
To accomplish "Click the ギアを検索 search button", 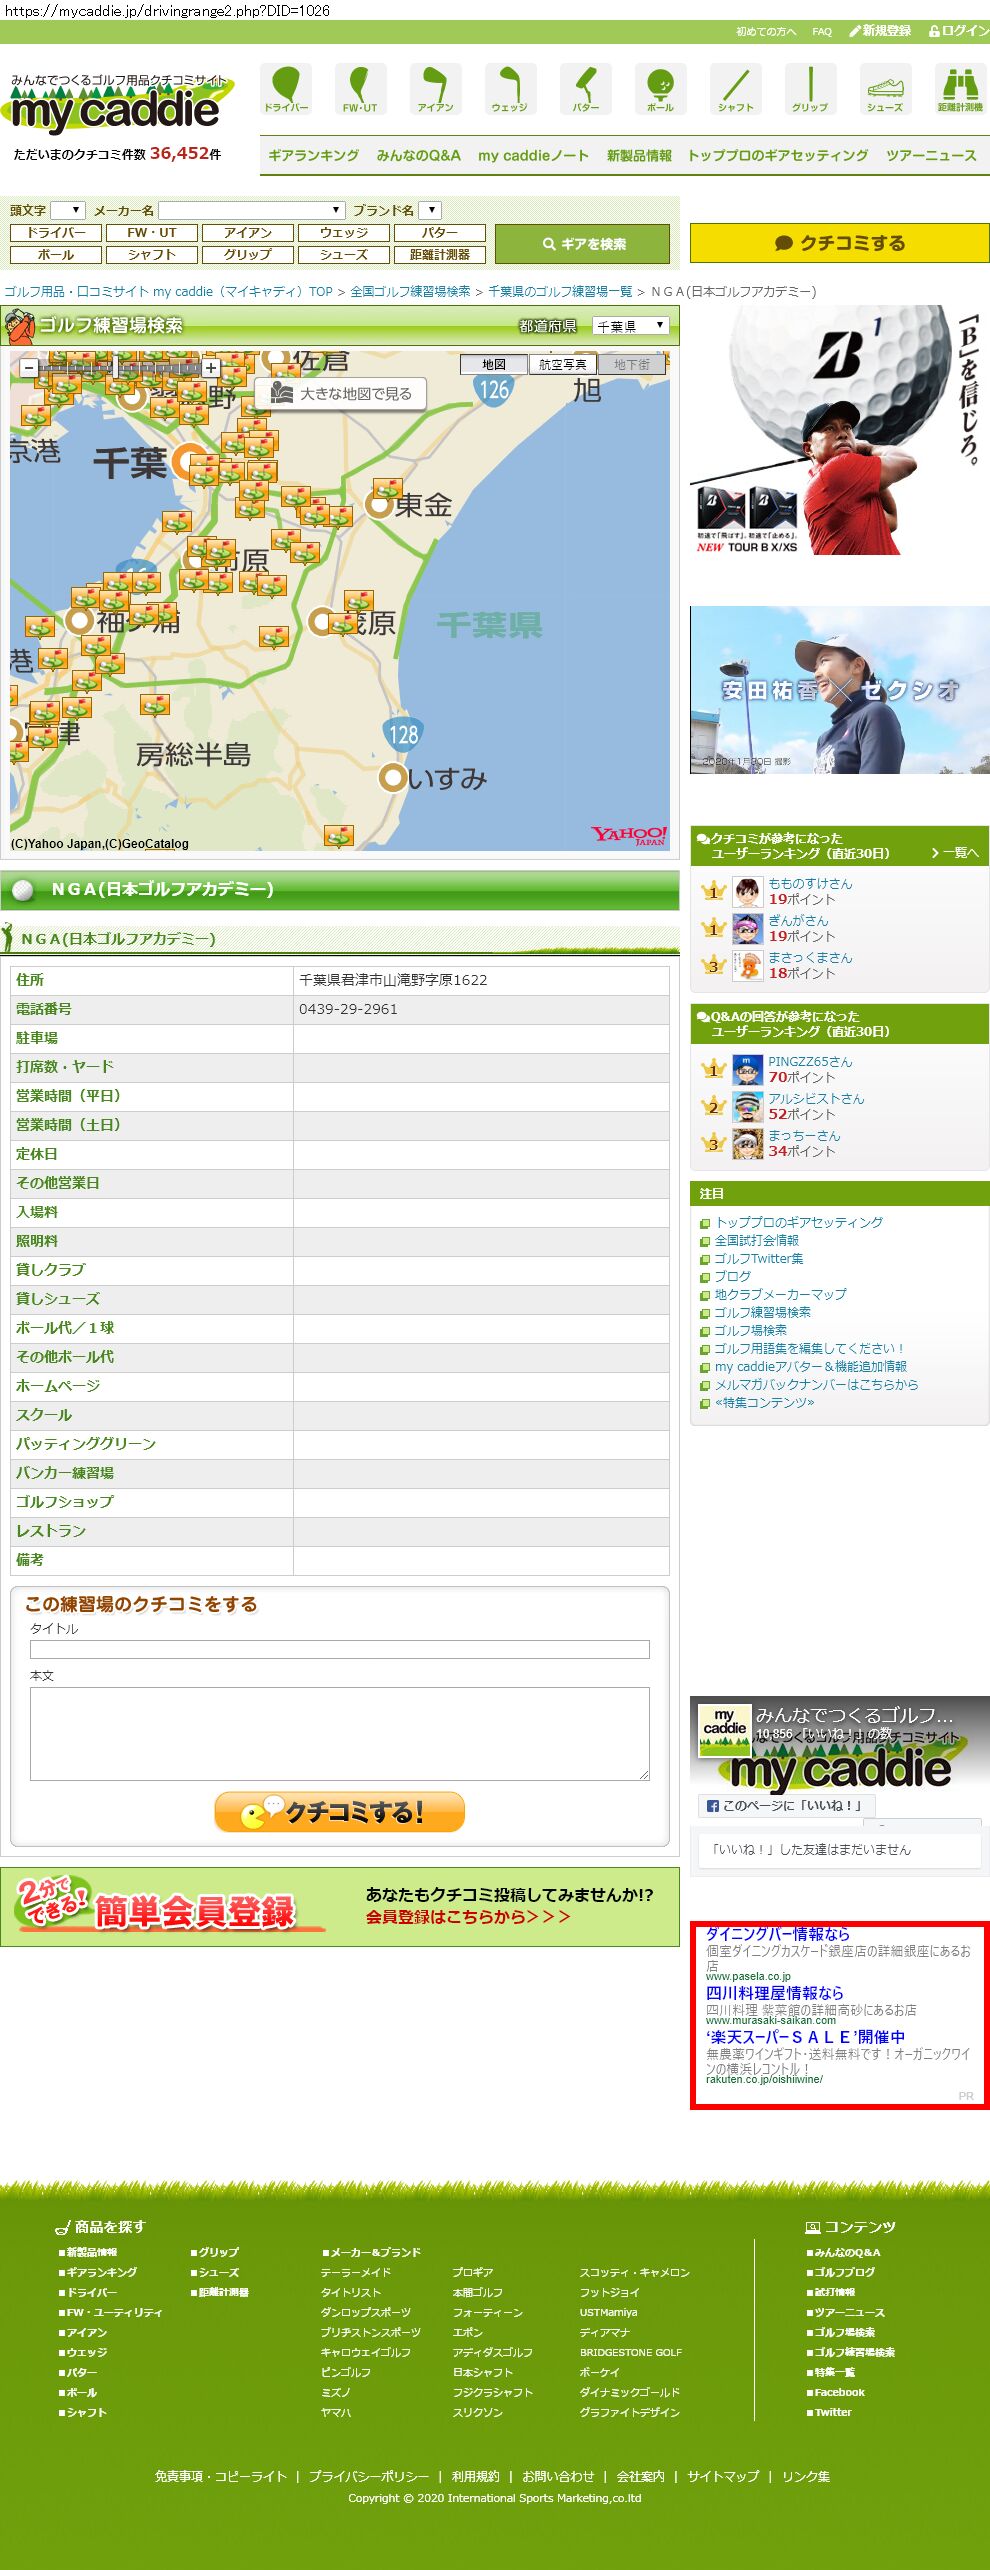I will (x=583, y=244).
